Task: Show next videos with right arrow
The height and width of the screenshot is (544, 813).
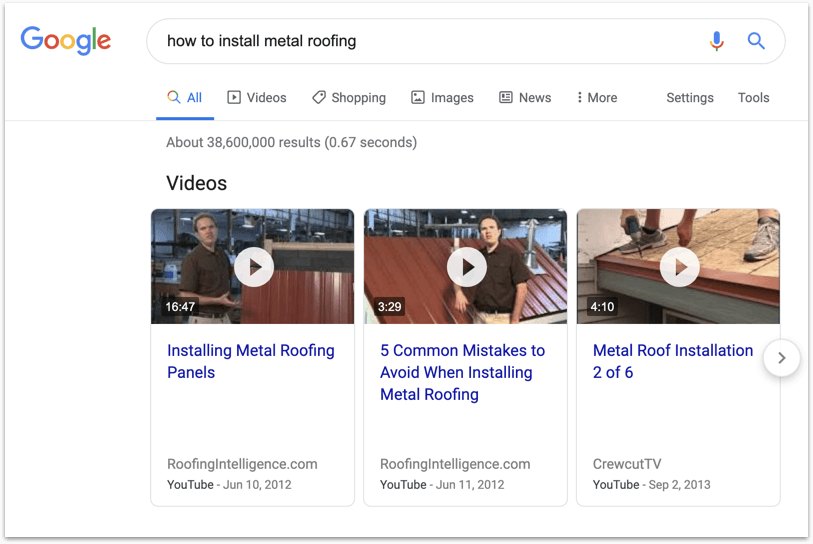Action: pyautogui.click(x=782, y=358)
